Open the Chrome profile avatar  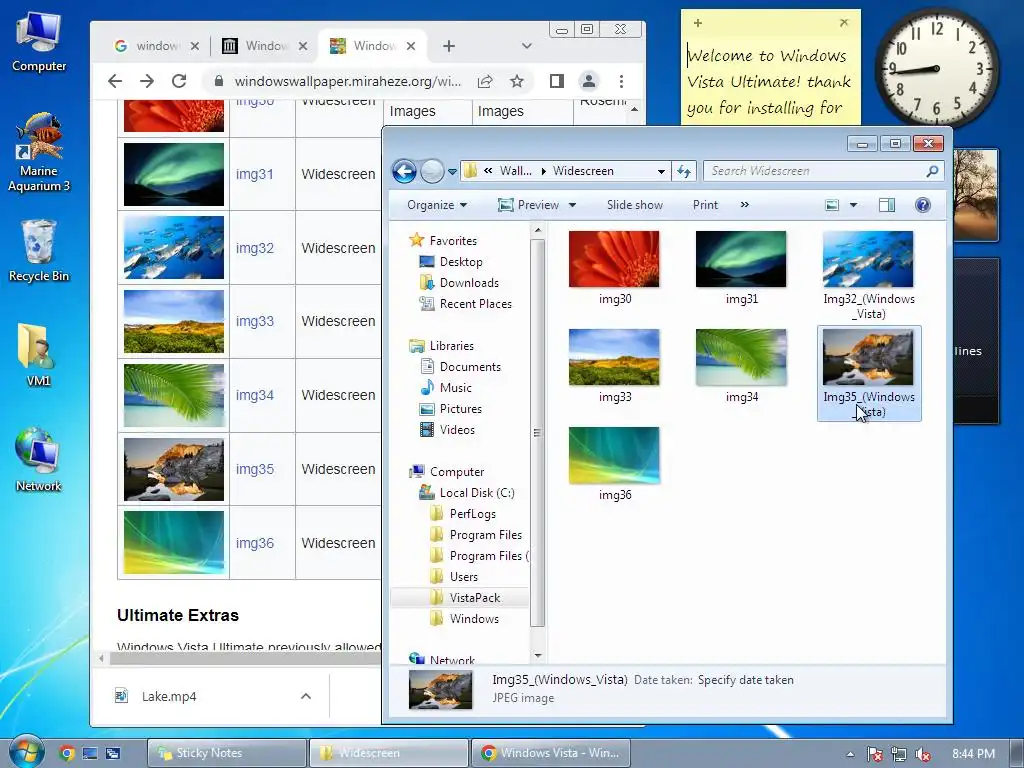pos(588,81)
